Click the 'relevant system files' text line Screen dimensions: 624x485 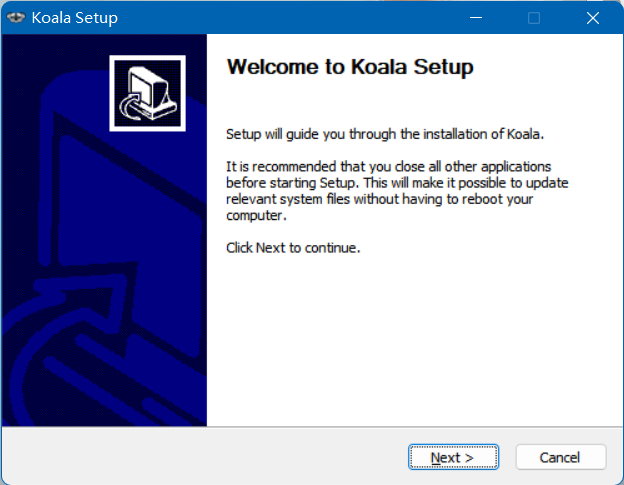point(379,199)
